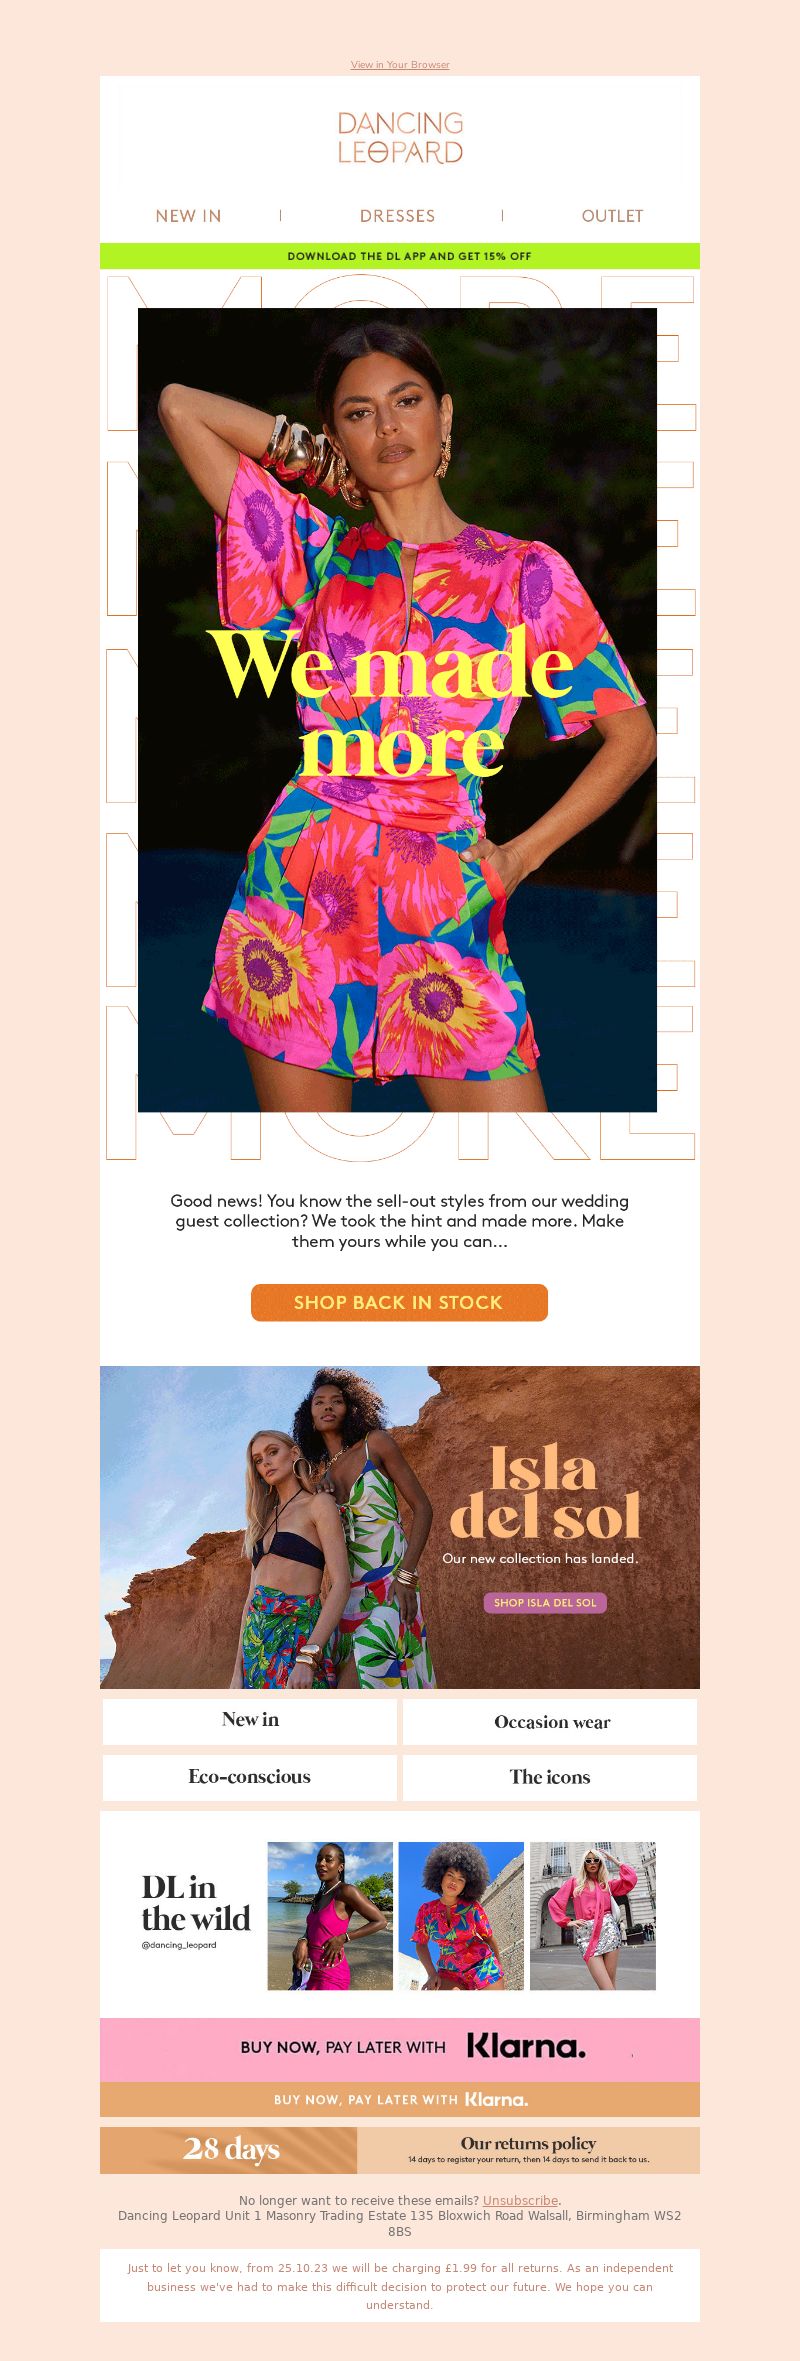The height and width of the screenshot is (2361, 800).
Task: Click the SHOP ISLA DEL SOL button
Action: click(545, 1602)
